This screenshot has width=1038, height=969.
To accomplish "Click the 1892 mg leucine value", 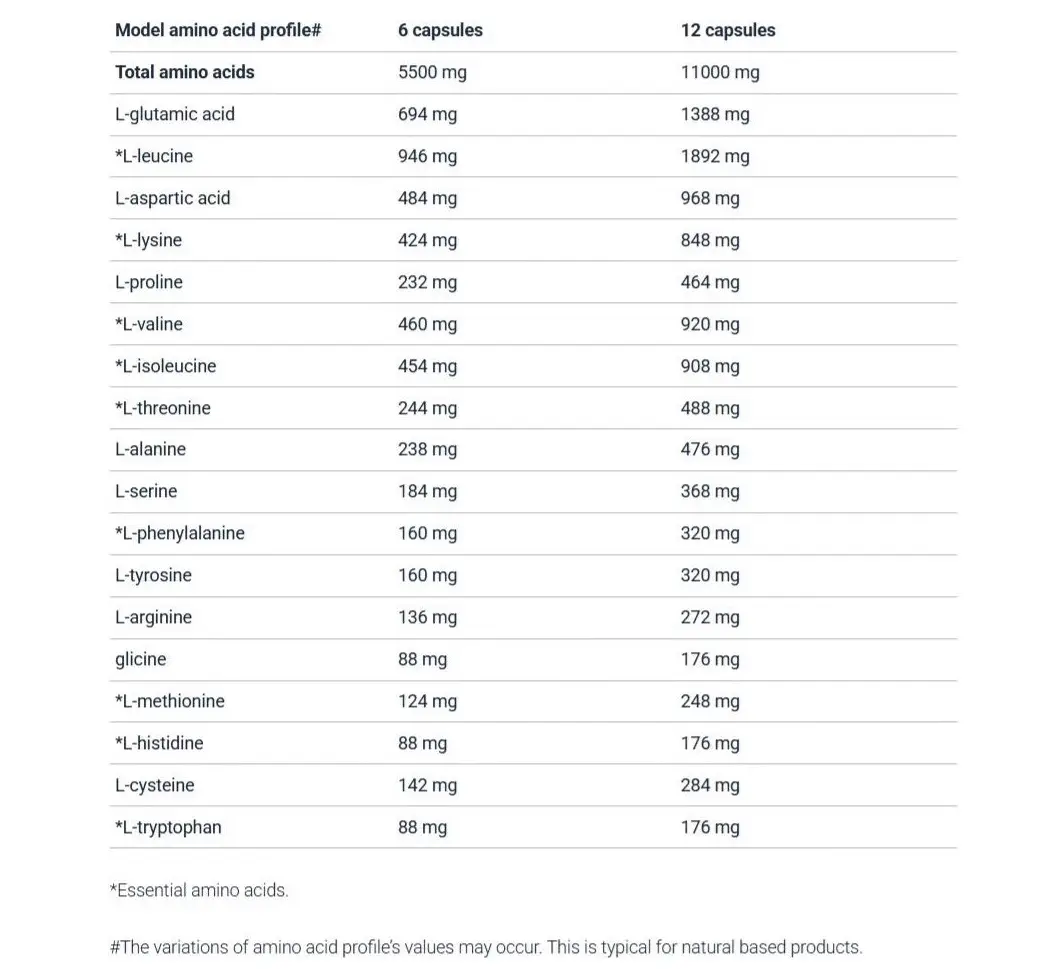I will 715,156.
